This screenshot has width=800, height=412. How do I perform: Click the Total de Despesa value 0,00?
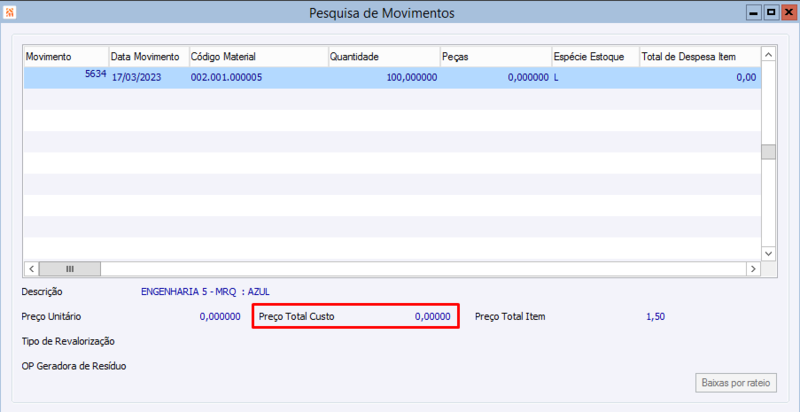[x=700, y=78]
